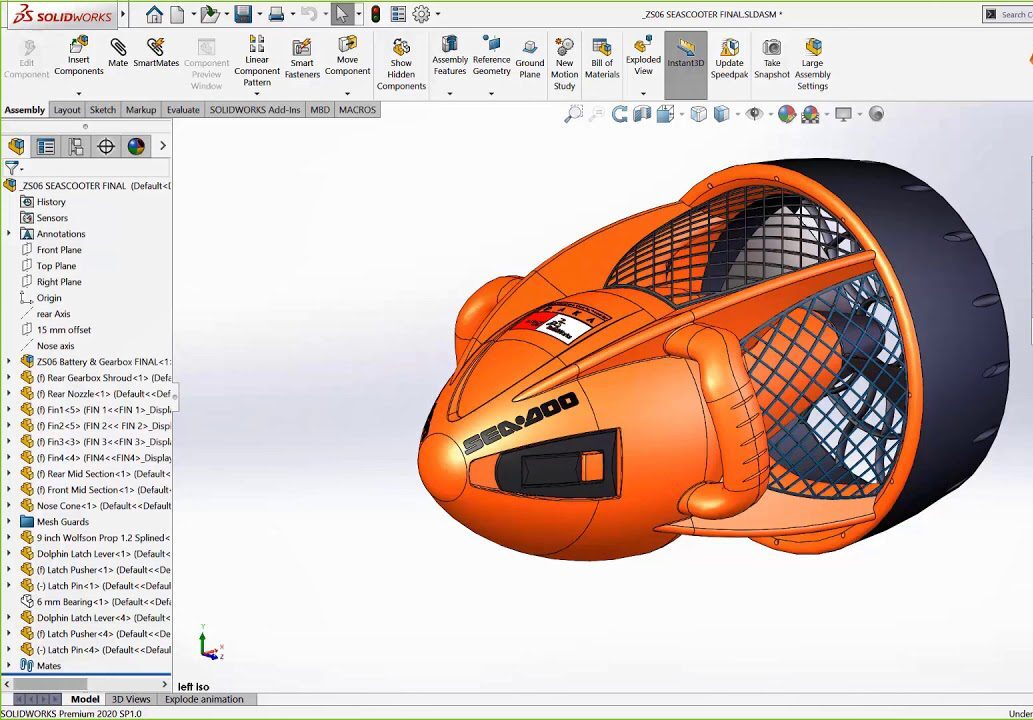
Task: Select the Mate tool
Action: (x=118, y=52)
